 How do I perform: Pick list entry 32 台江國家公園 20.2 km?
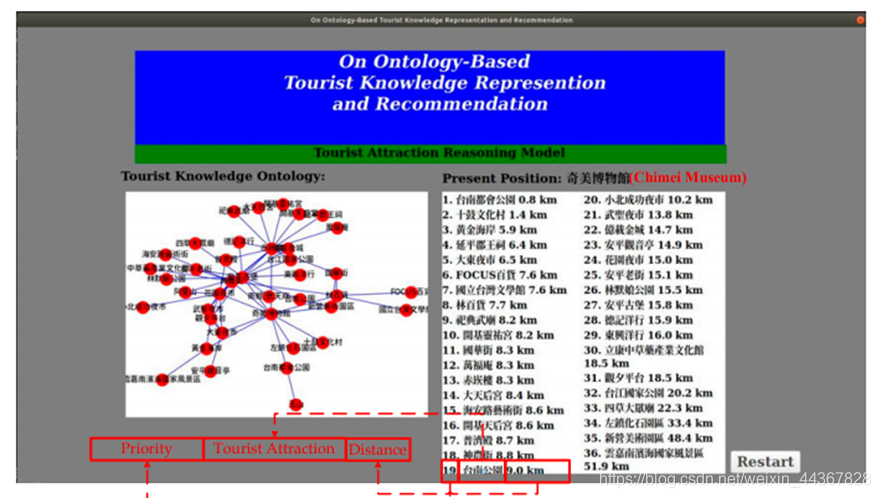tap(648, 393)
